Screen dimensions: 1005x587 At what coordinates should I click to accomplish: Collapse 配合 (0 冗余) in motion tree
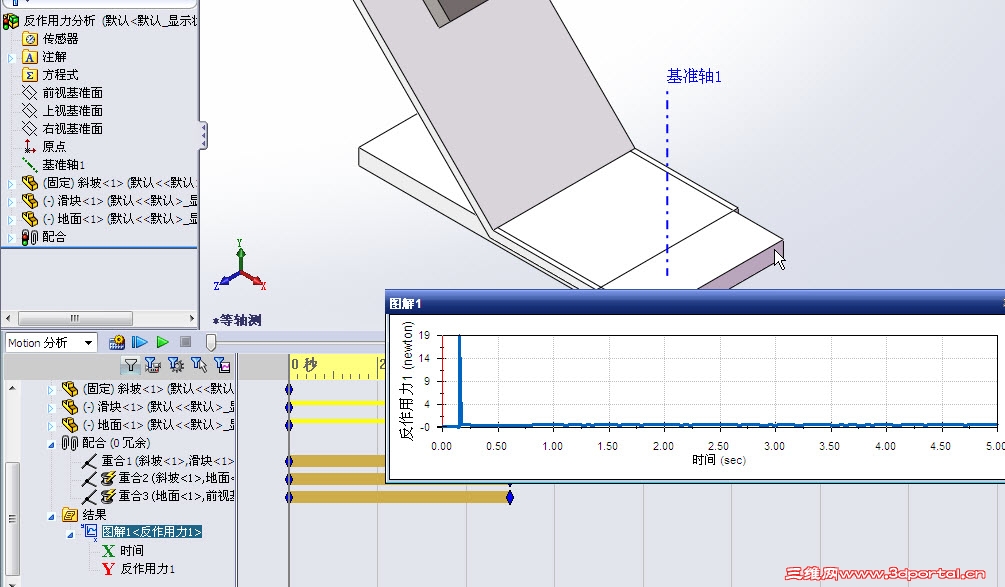51,443
